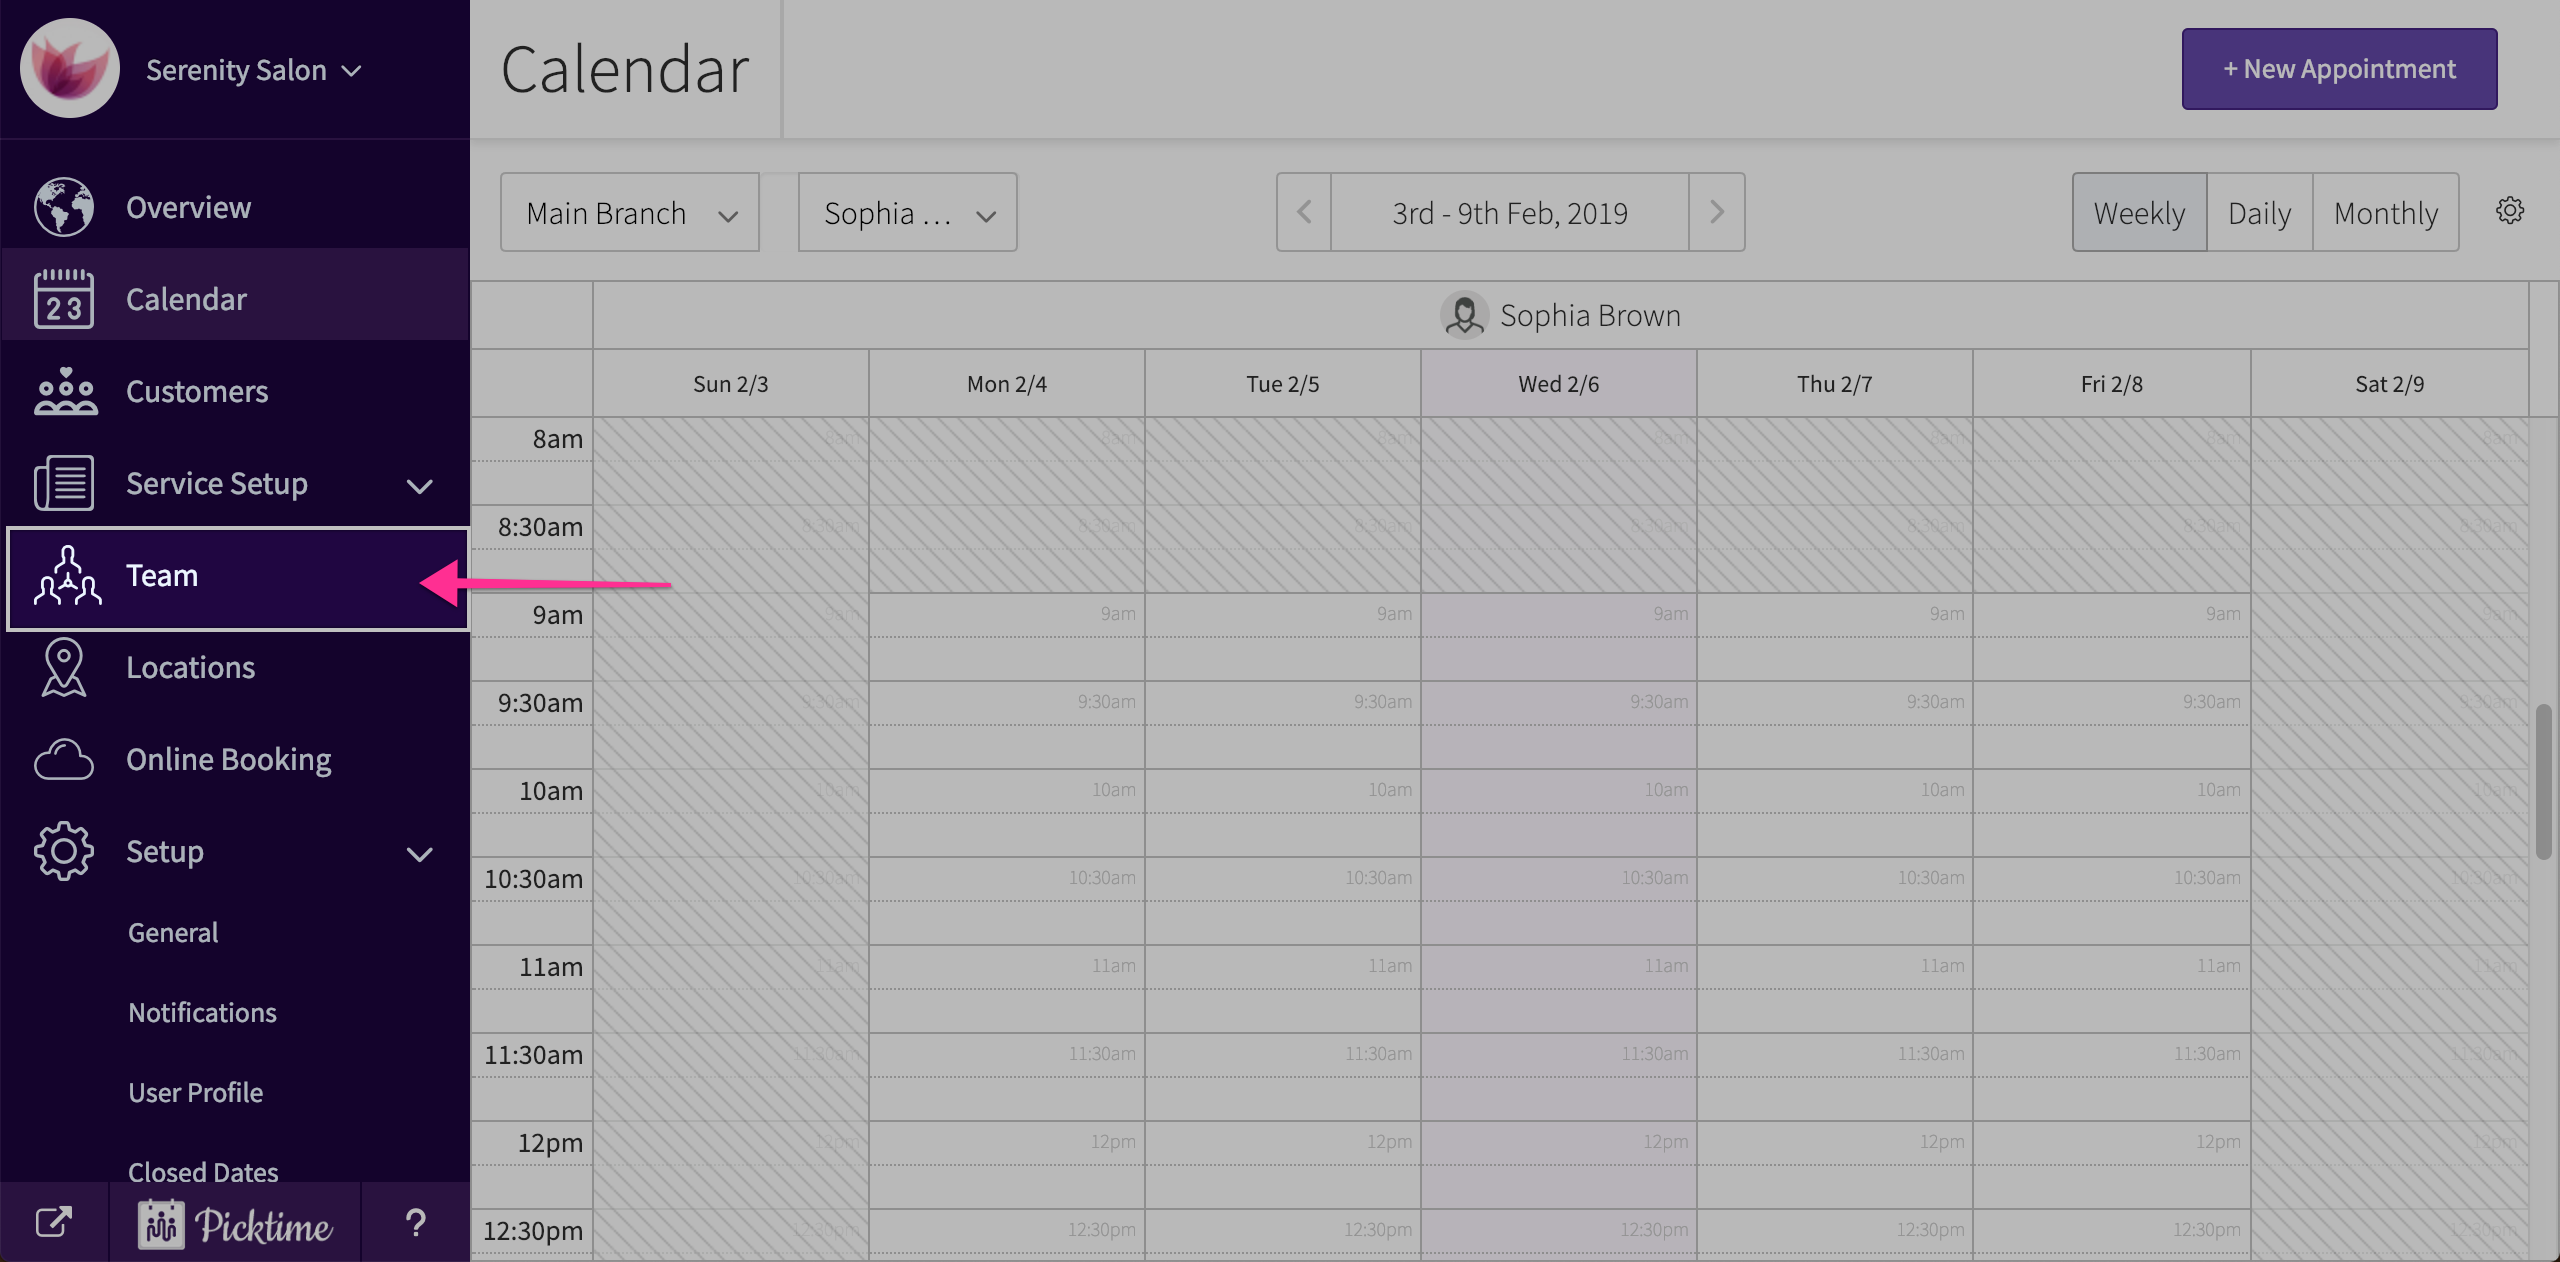
Task: Switch to Daily calendar view
Action: tap(2259, 213)
